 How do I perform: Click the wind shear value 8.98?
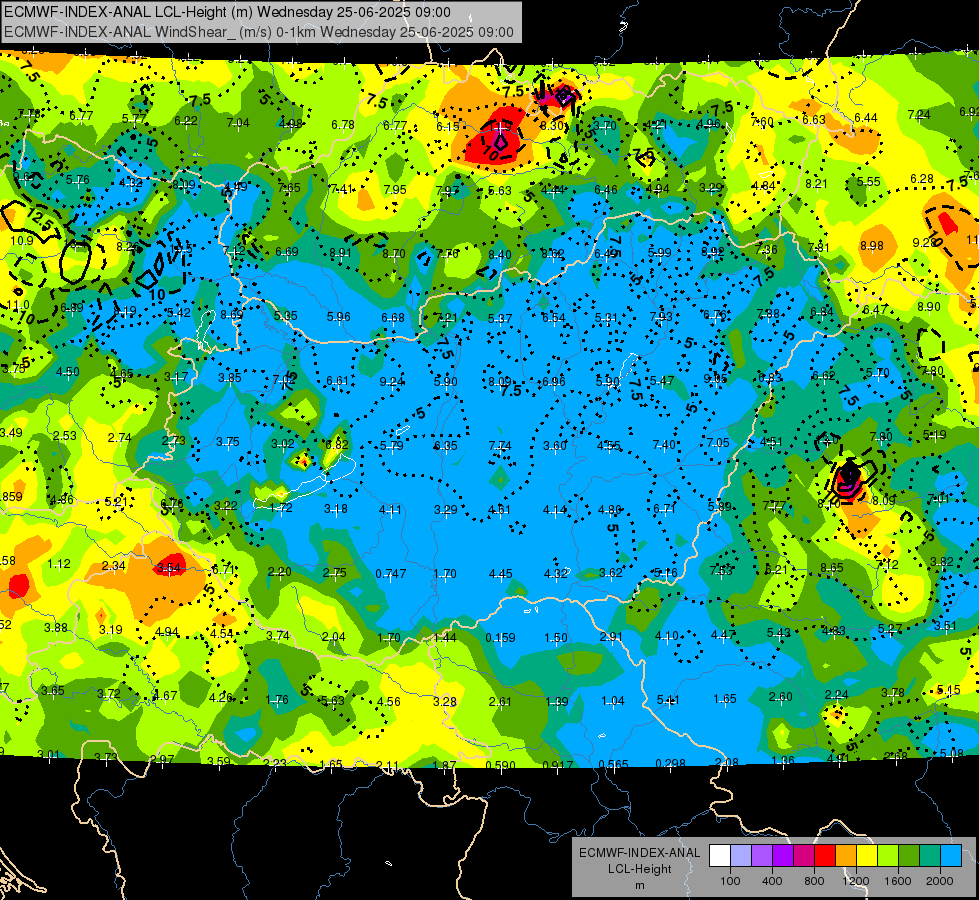872,246
